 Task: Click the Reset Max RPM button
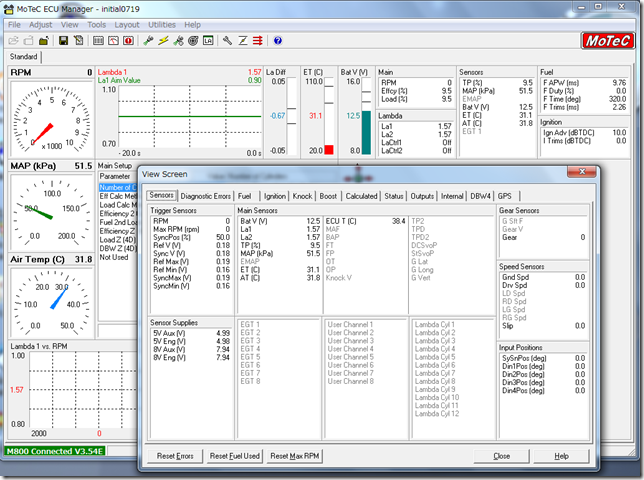[x=295, y=456]
